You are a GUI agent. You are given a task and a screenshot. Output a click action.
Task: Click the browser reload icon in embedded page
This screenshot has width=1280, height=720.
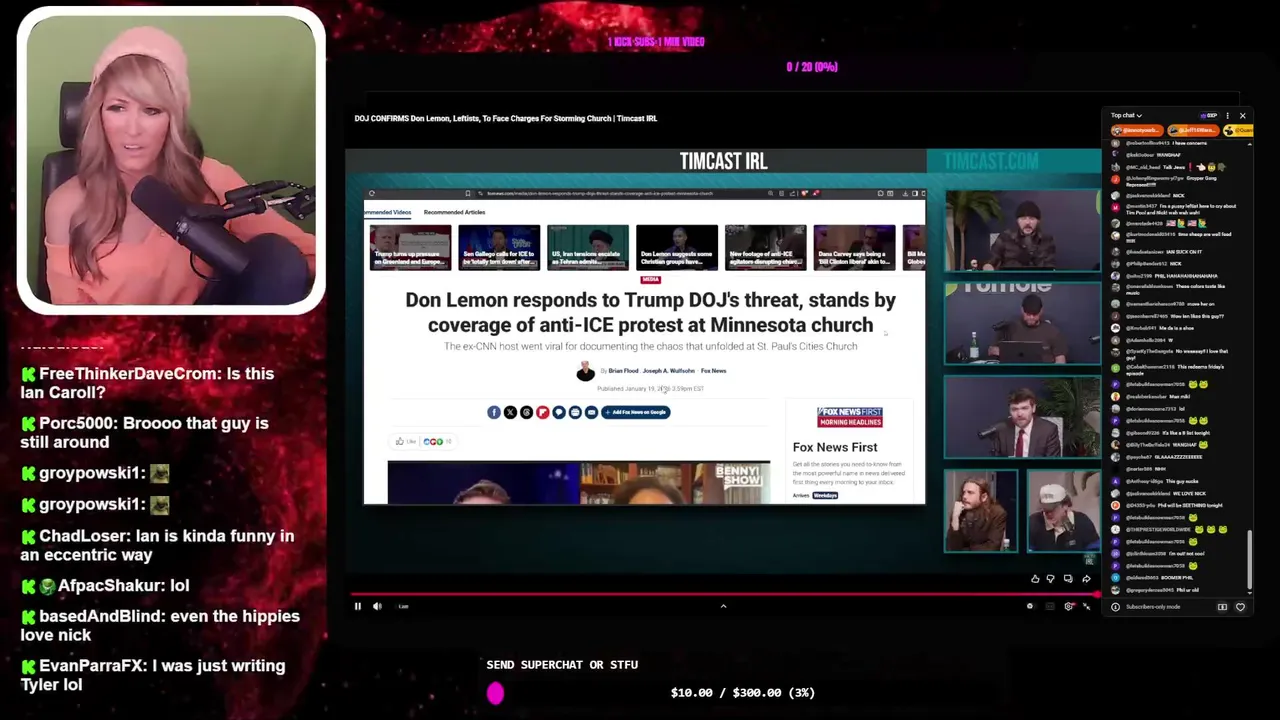[x=371, y=193]
